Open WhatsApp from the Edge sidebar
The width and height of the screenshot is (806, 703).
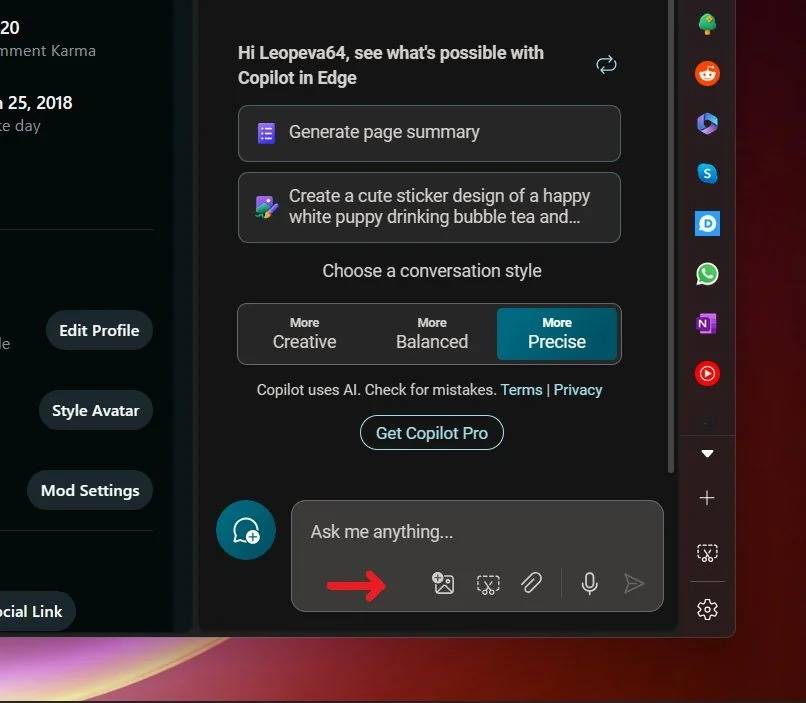[x=707, y=273]
